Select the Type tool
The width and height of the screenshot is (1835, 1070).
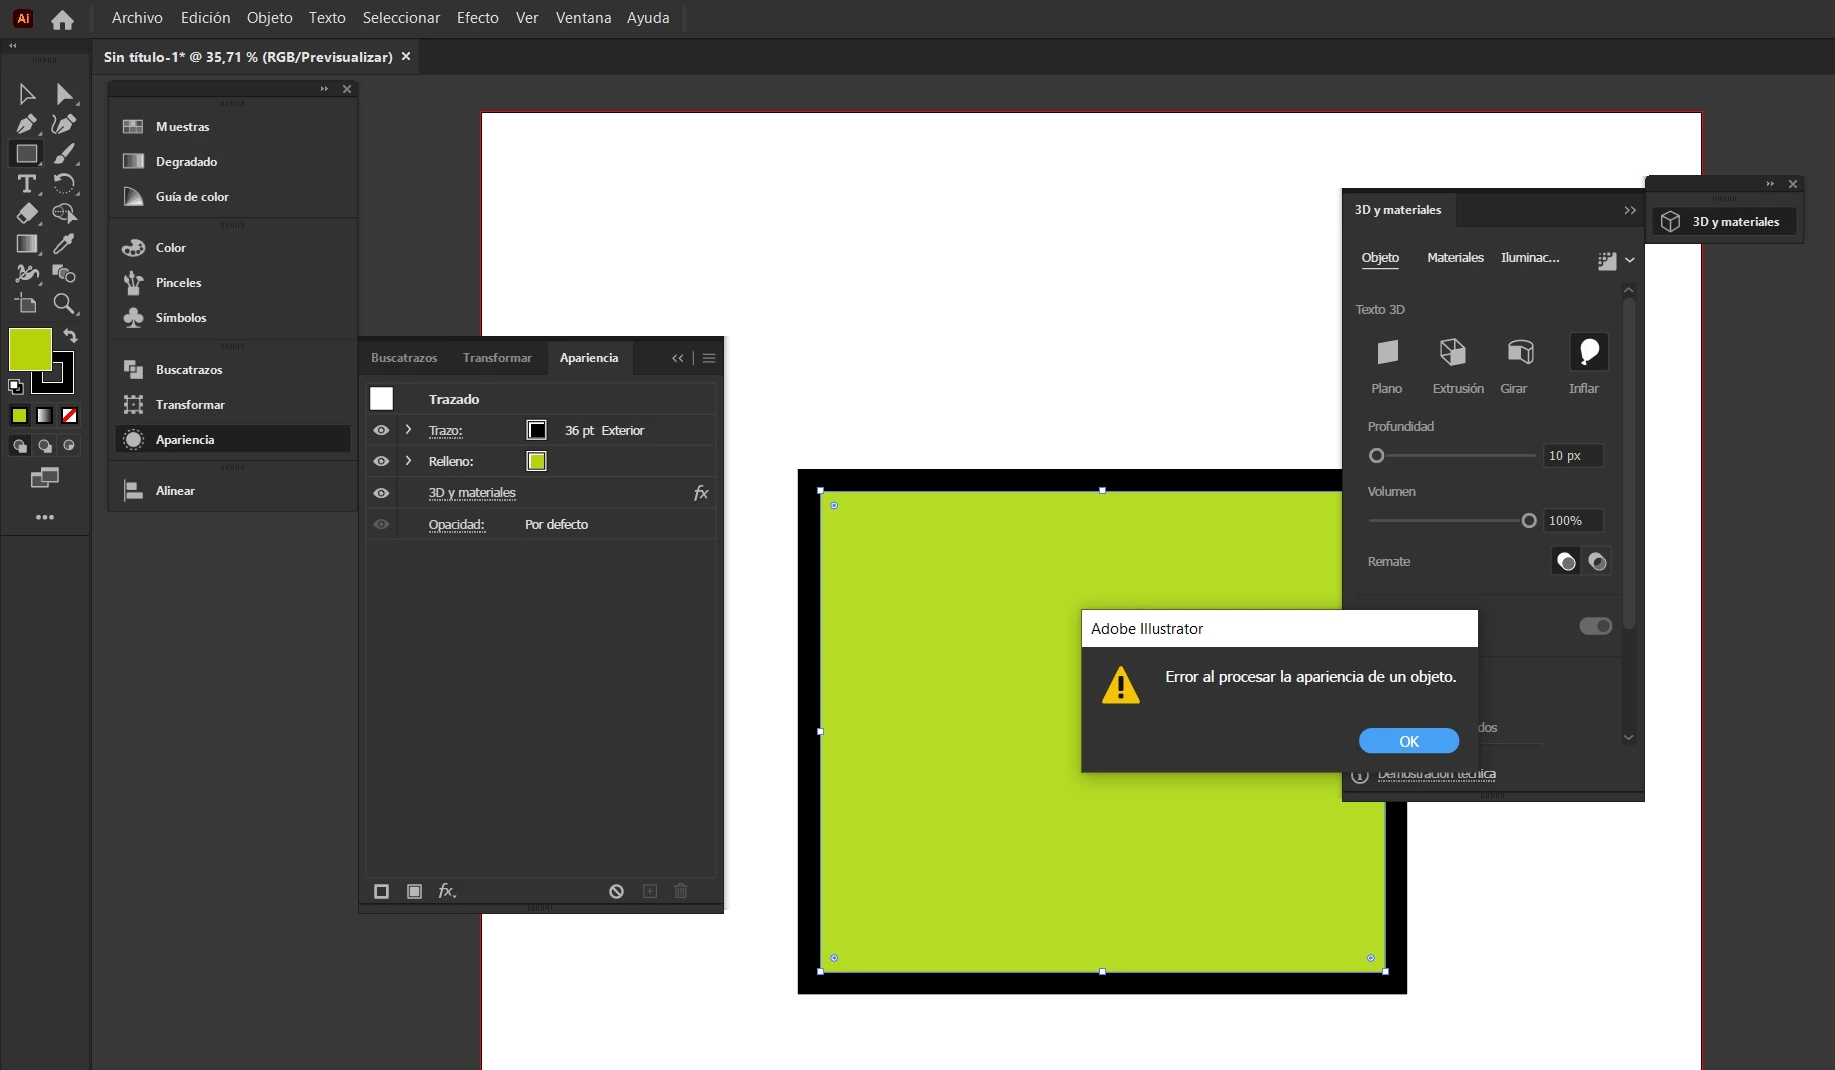click(x=27, y=184)
